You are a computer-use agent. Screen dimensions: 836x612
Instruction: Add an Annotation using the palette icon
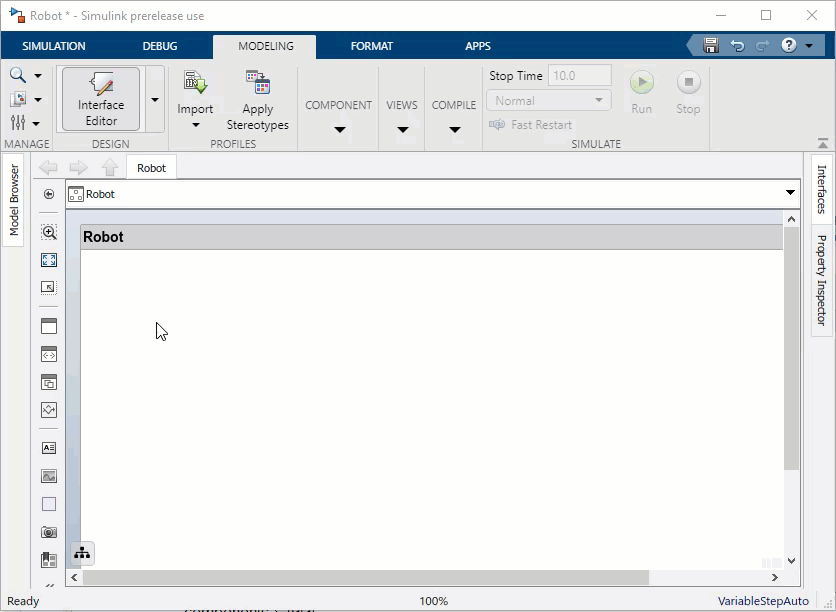pos(48,447)
